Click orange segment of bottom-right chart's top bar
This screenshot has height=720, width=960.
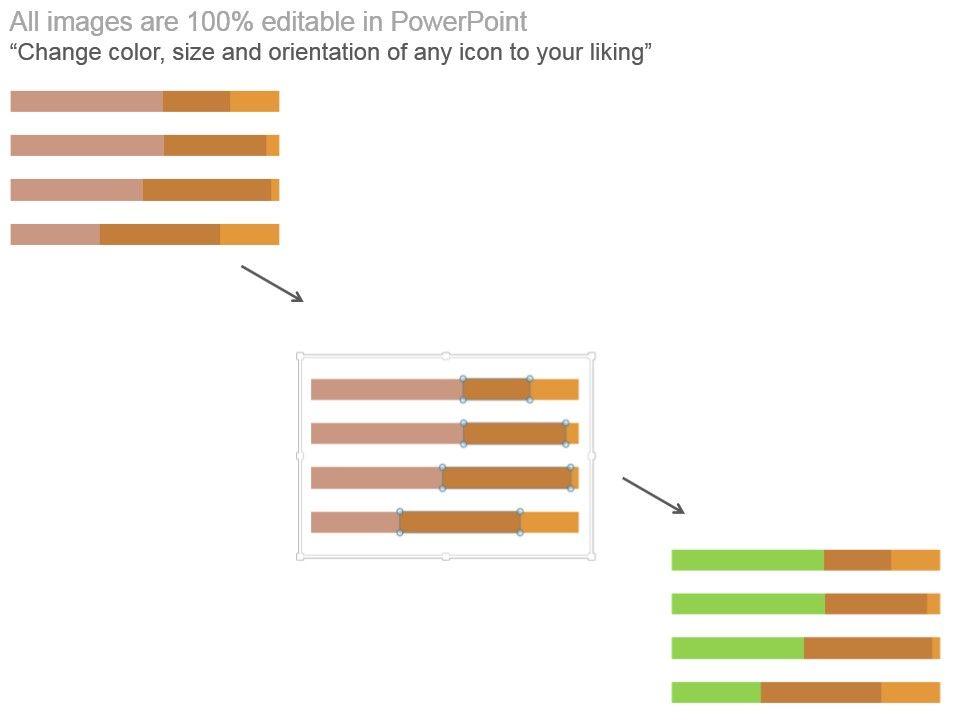coord(915,560)
